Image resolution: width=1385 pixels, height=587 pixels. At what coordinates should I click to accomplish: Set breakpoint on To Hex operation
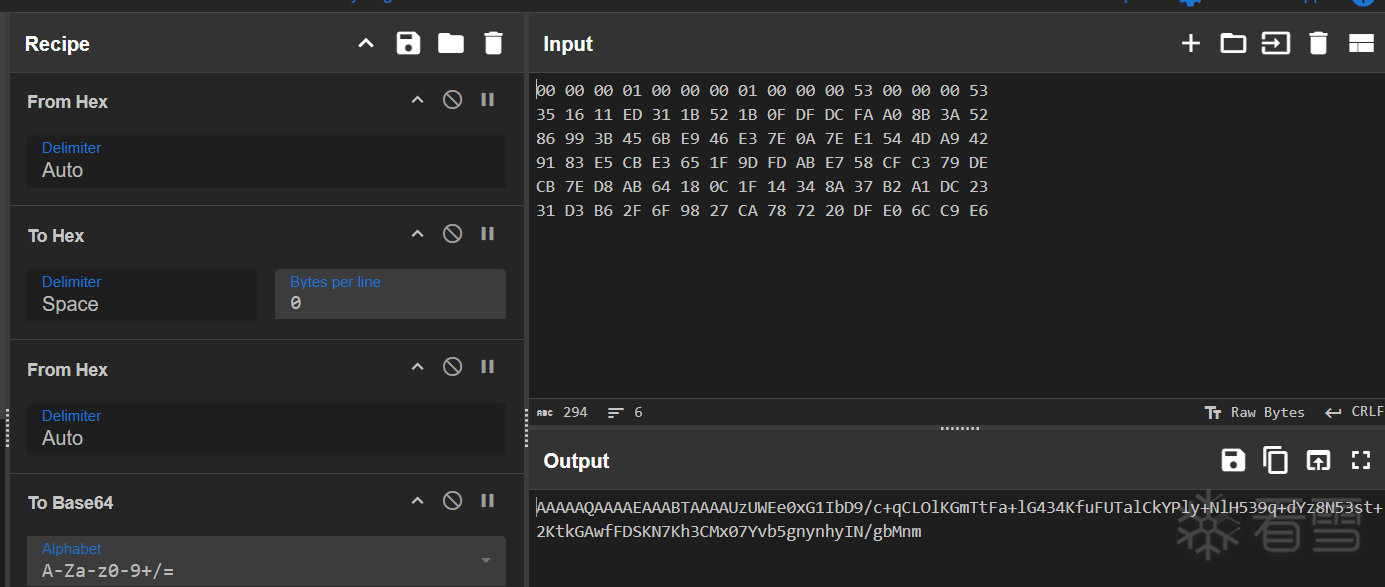488,234
